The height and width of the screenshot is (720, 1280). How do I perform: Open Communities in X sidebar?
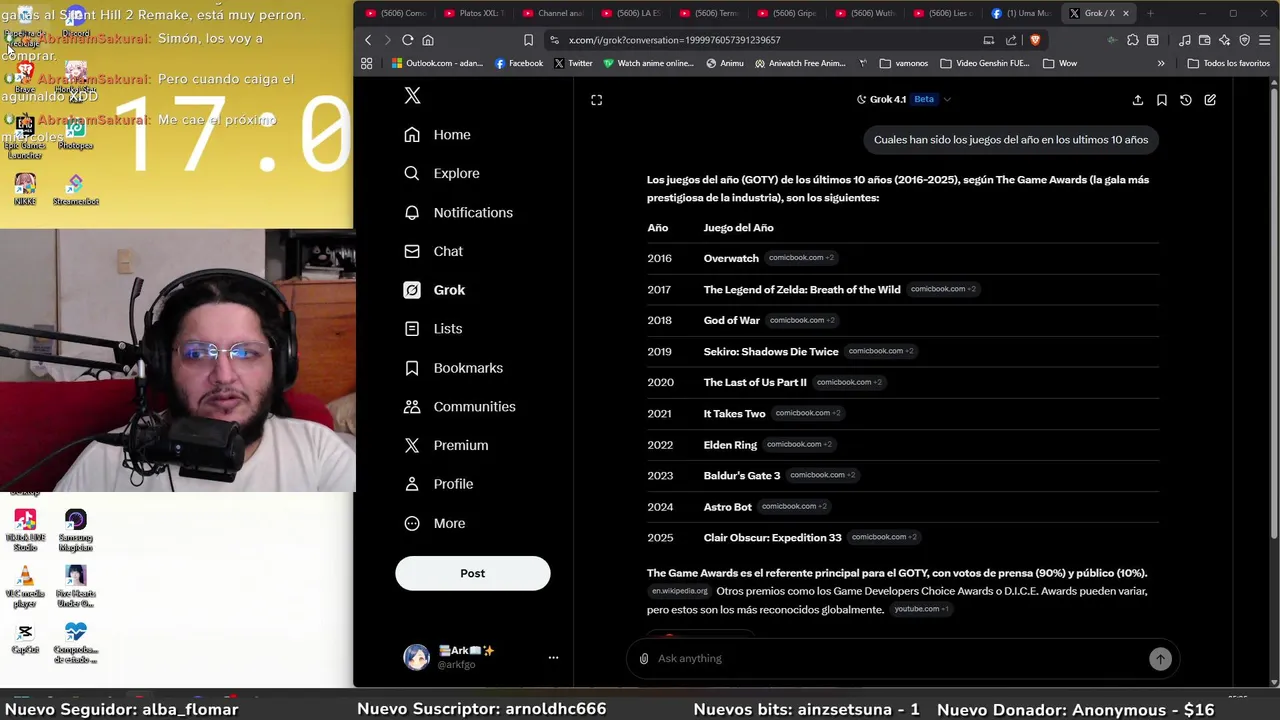pos(459,407)
